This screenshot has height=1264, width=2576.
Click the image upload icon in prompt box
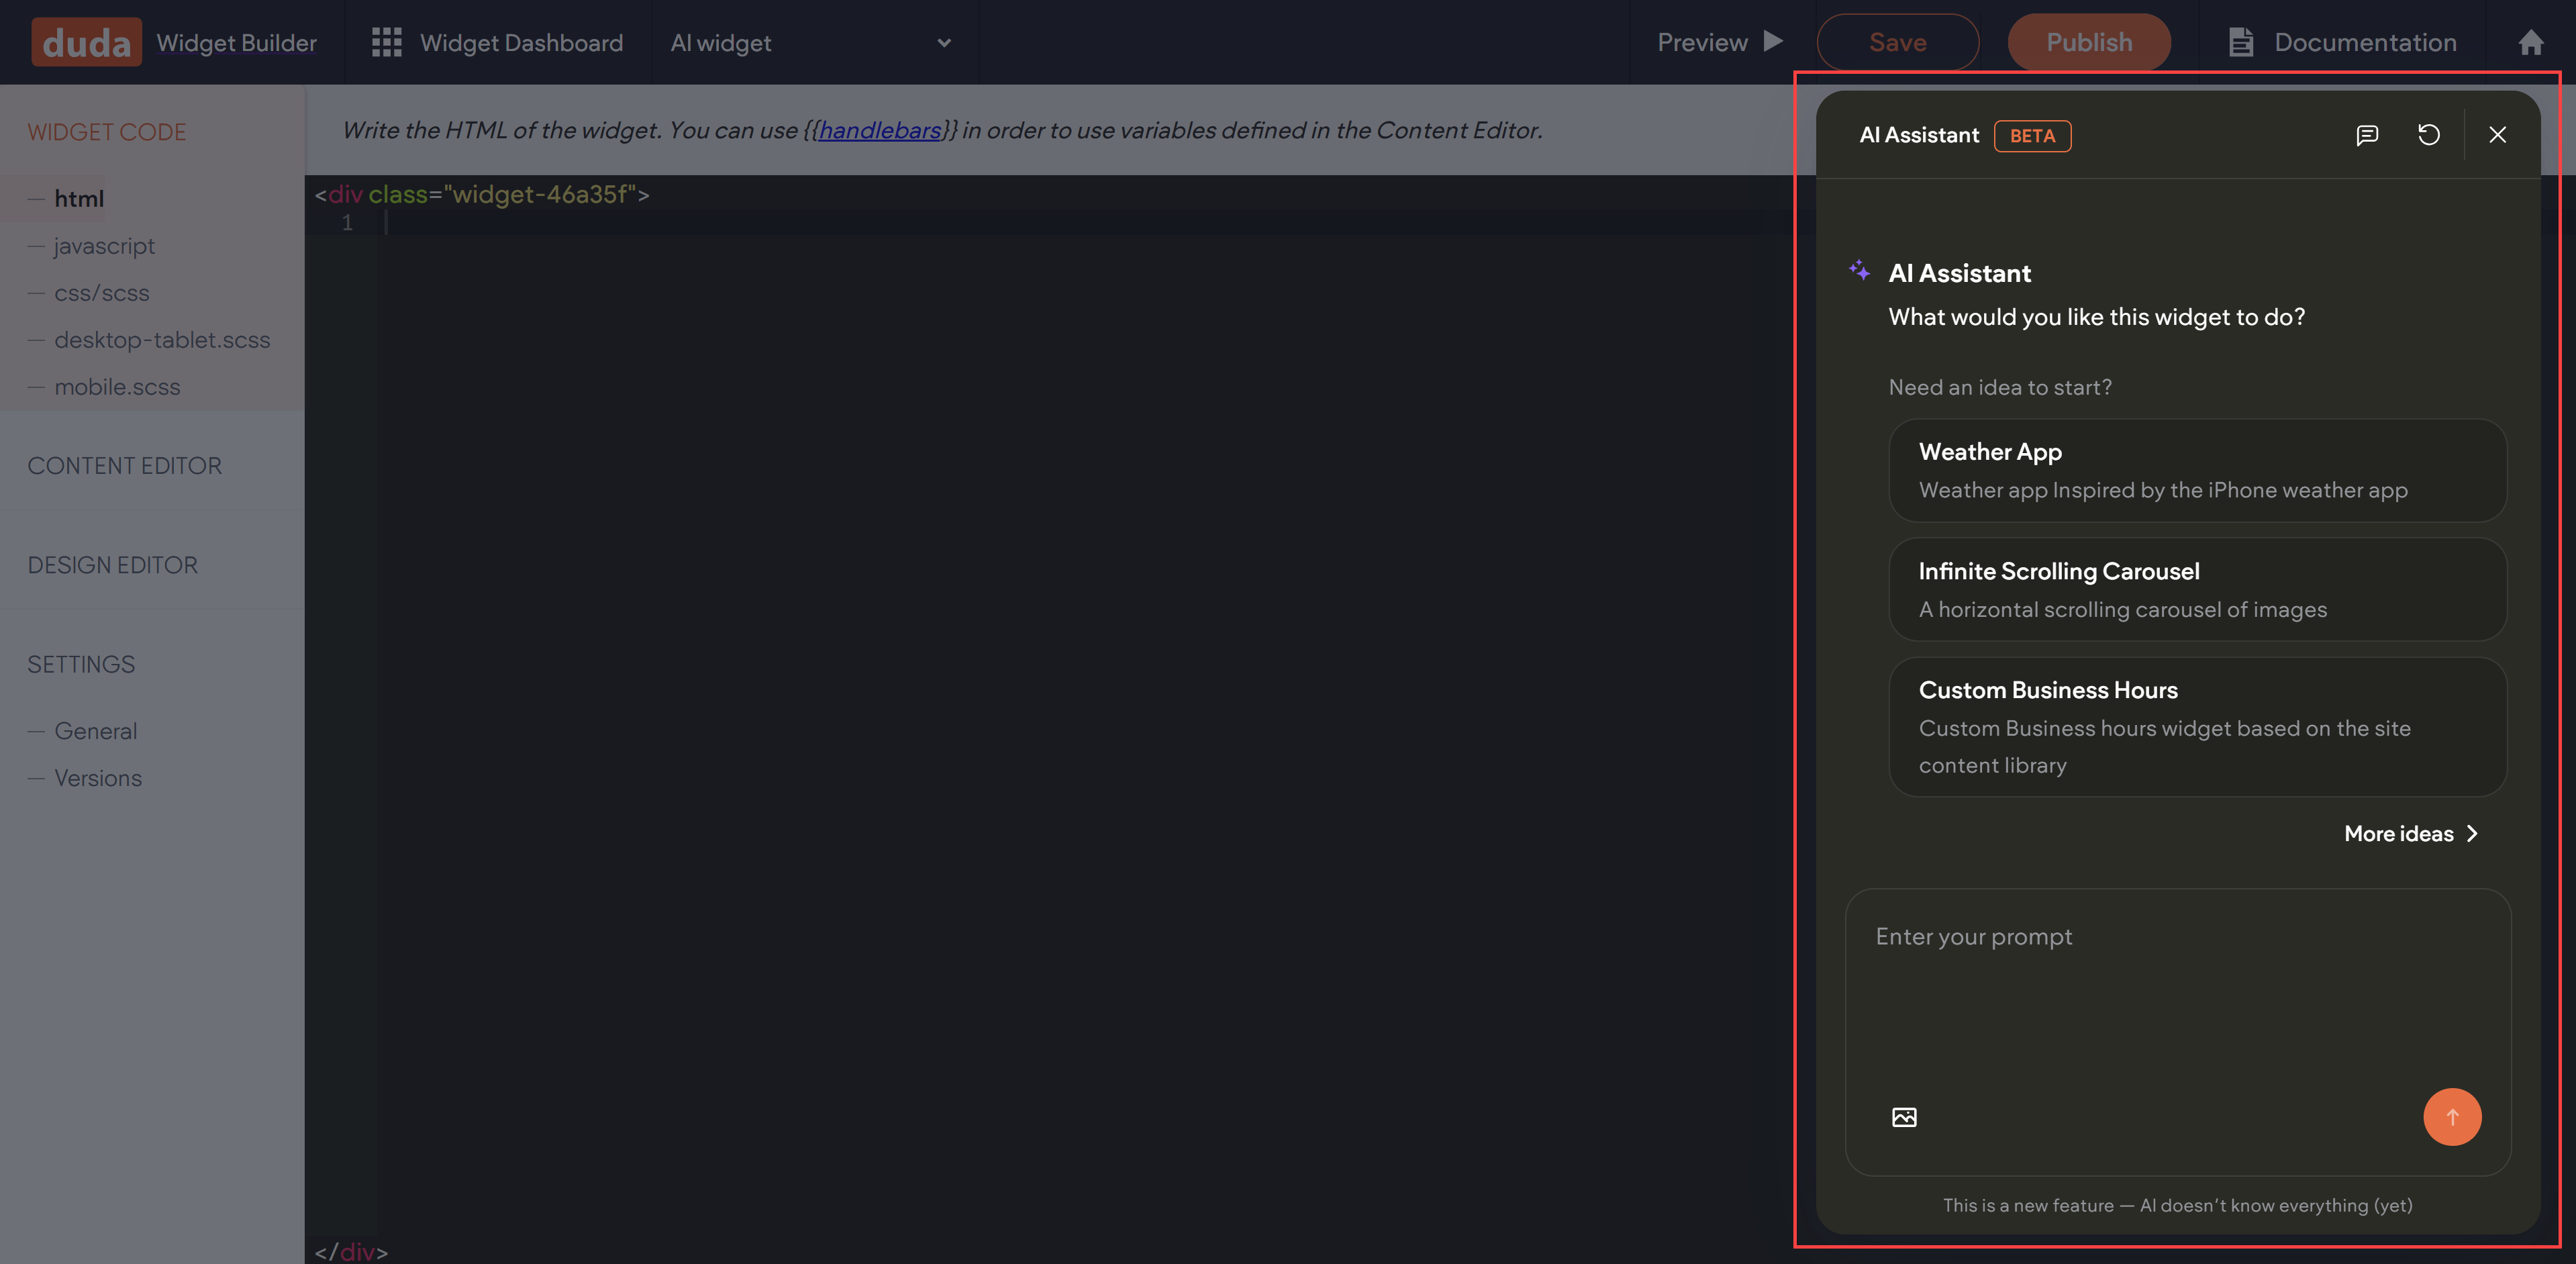click(1904, 1117)
